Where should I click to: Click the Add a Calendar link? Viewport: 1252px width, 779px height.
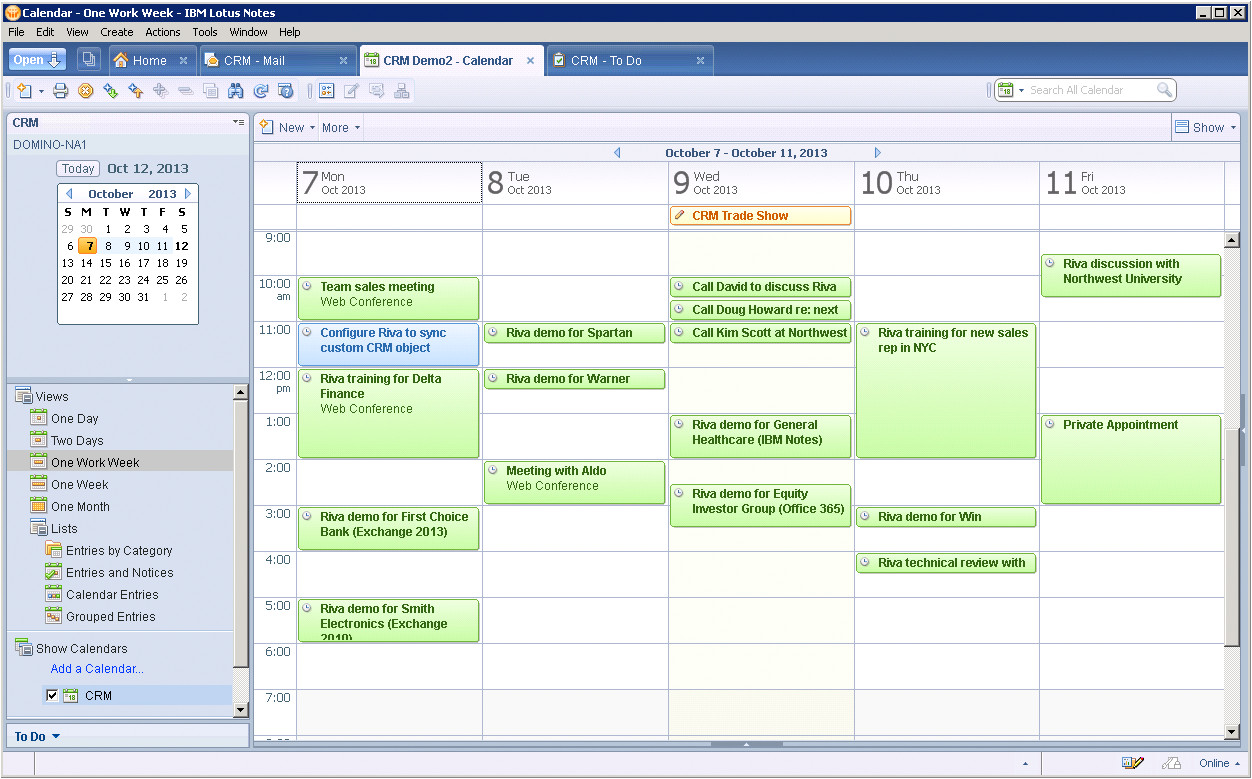(x=97, y=669)
